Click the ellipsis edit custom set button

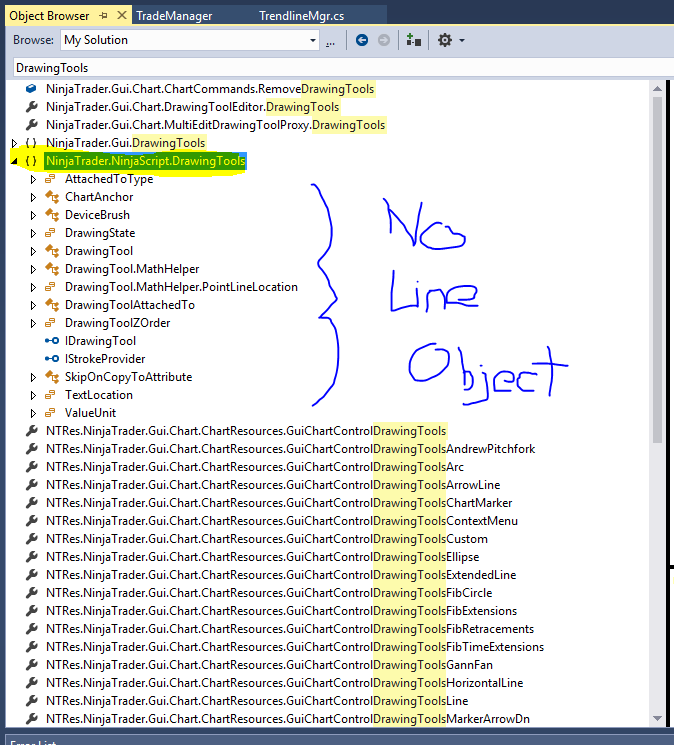331,43
